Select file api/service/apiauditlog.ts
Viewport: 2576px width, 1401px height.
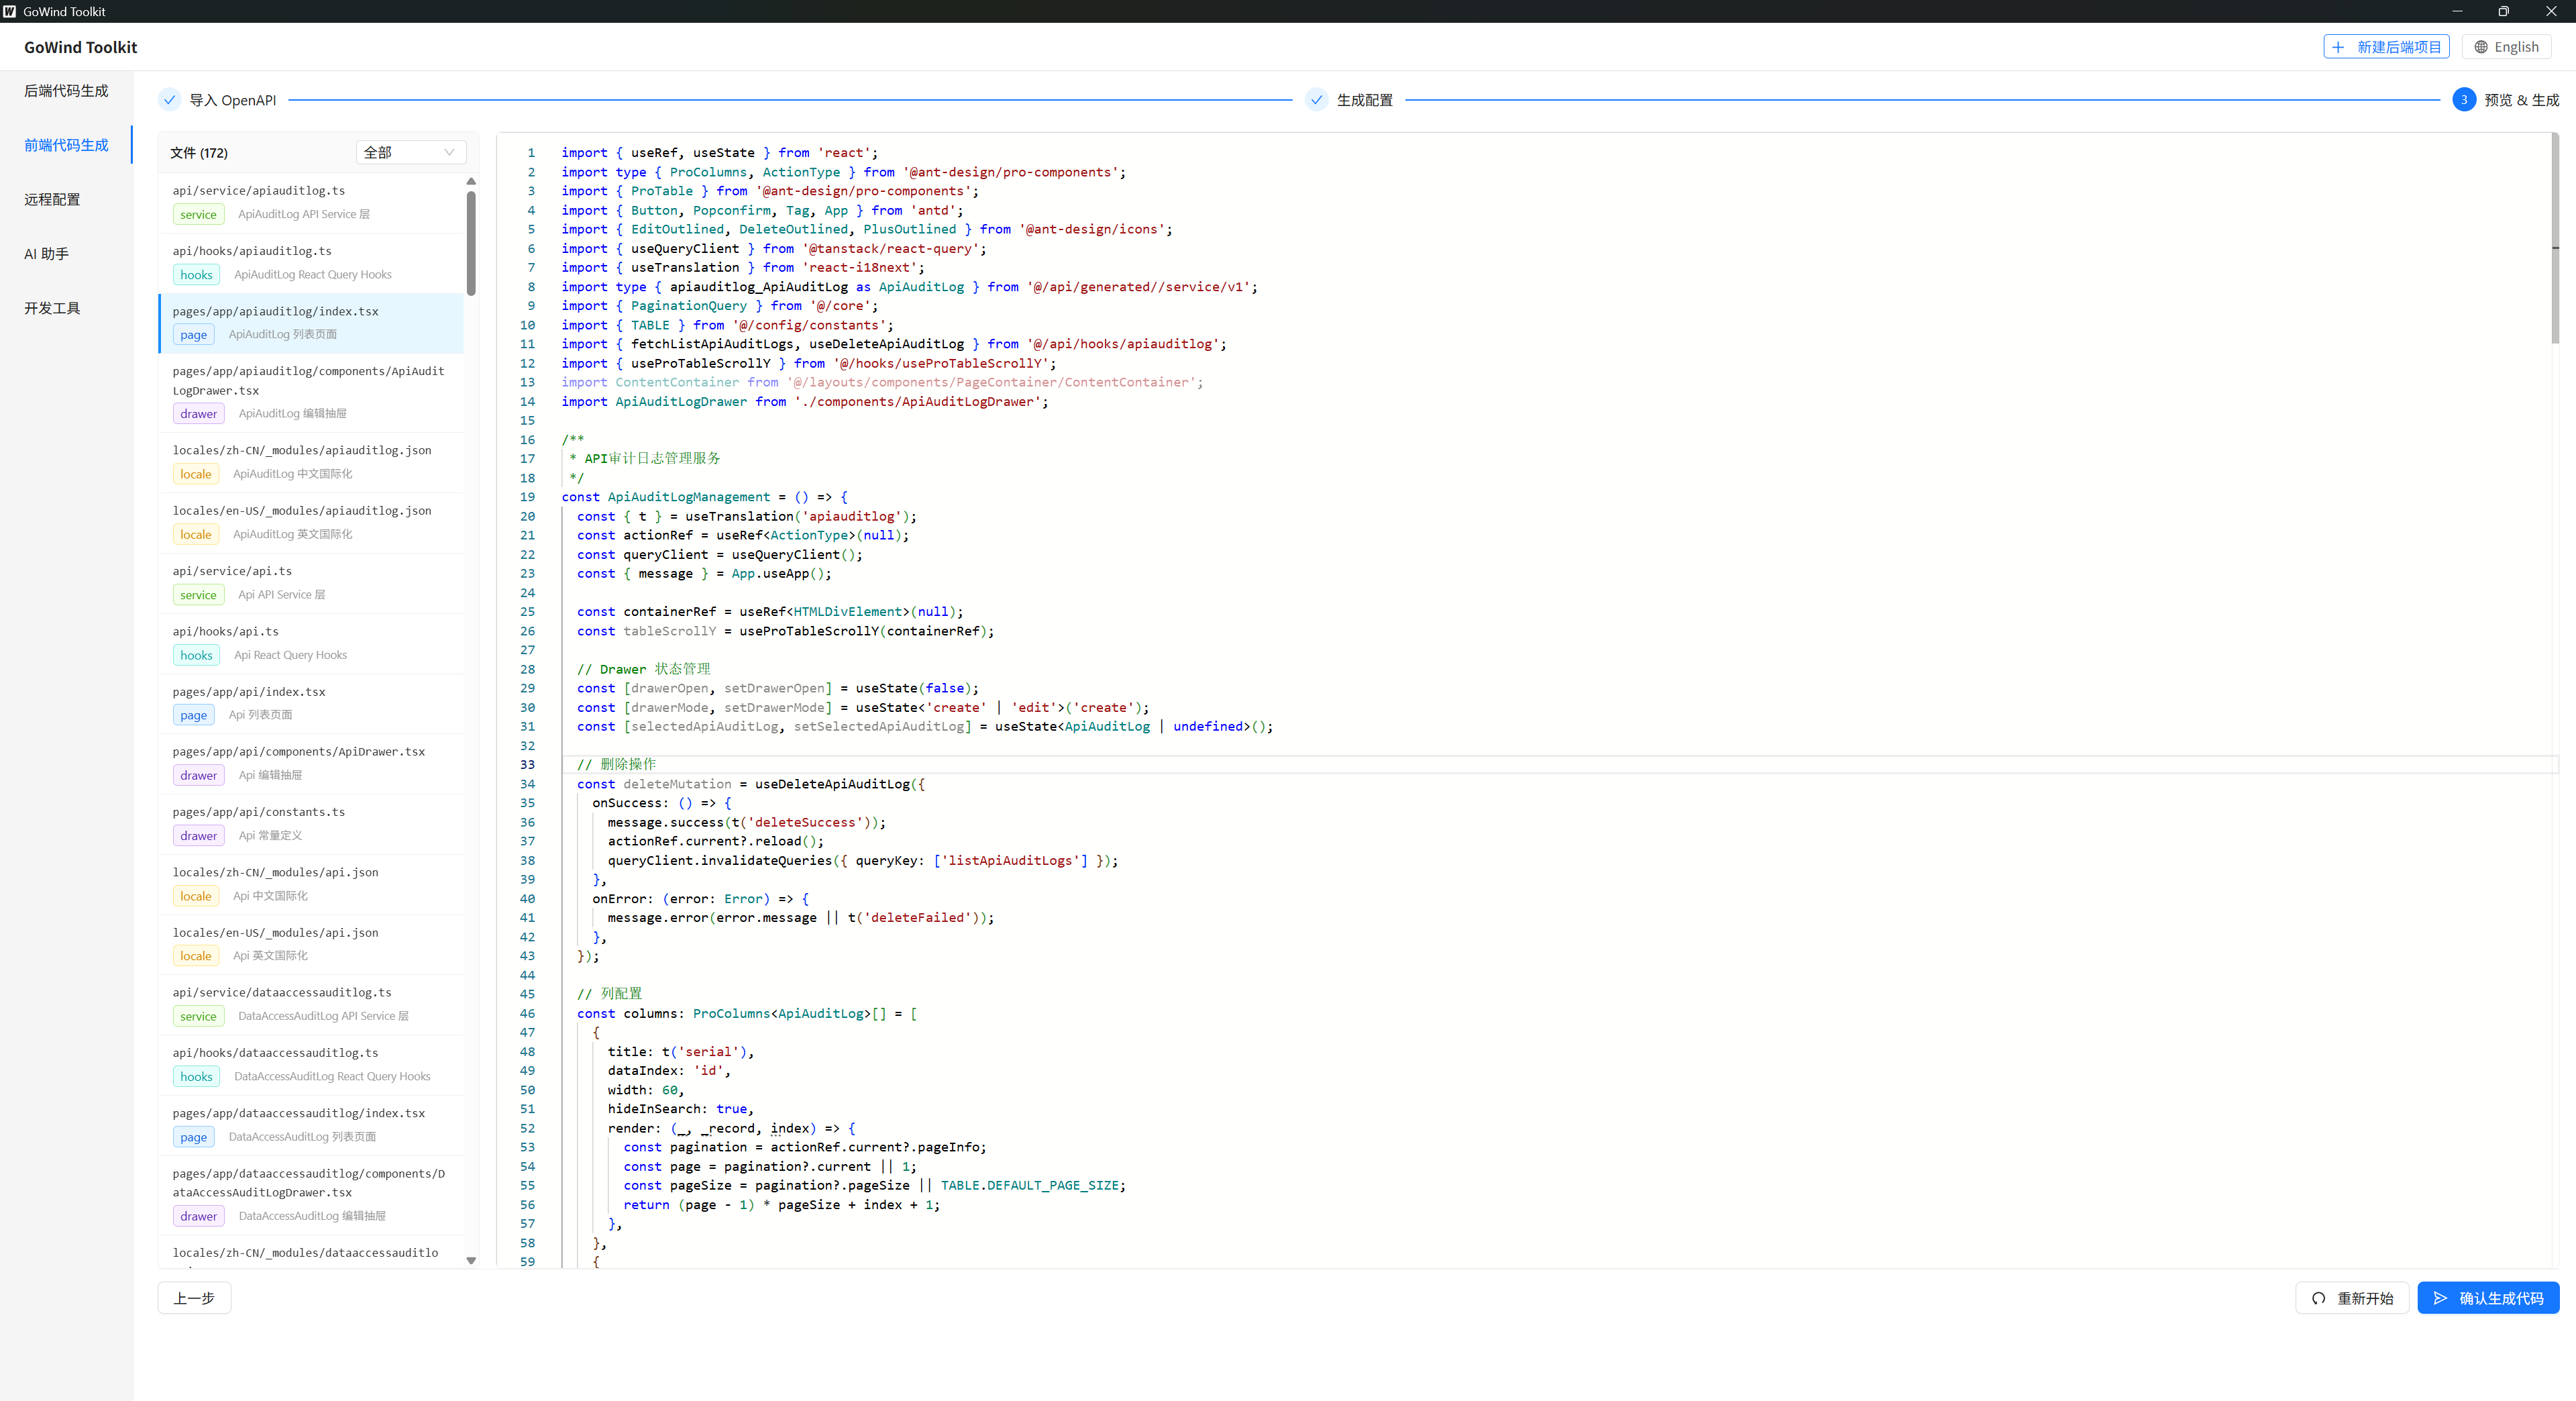point(311,203)
